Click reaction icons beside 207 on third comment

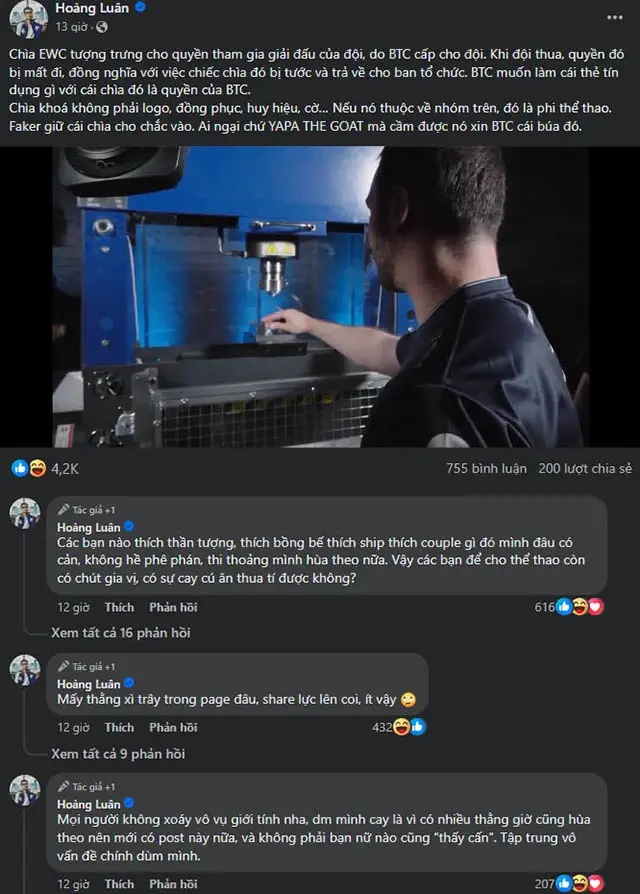580,884
